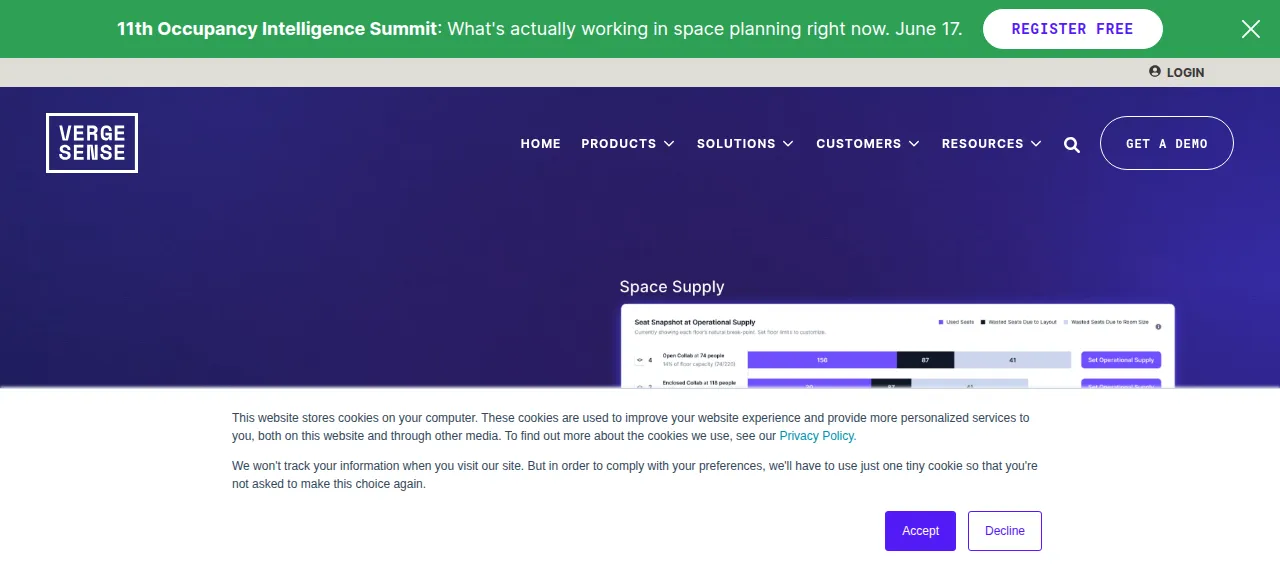
Task: Go to the HOME menu item
Action: pyautogui.click(x=541, y=144)
